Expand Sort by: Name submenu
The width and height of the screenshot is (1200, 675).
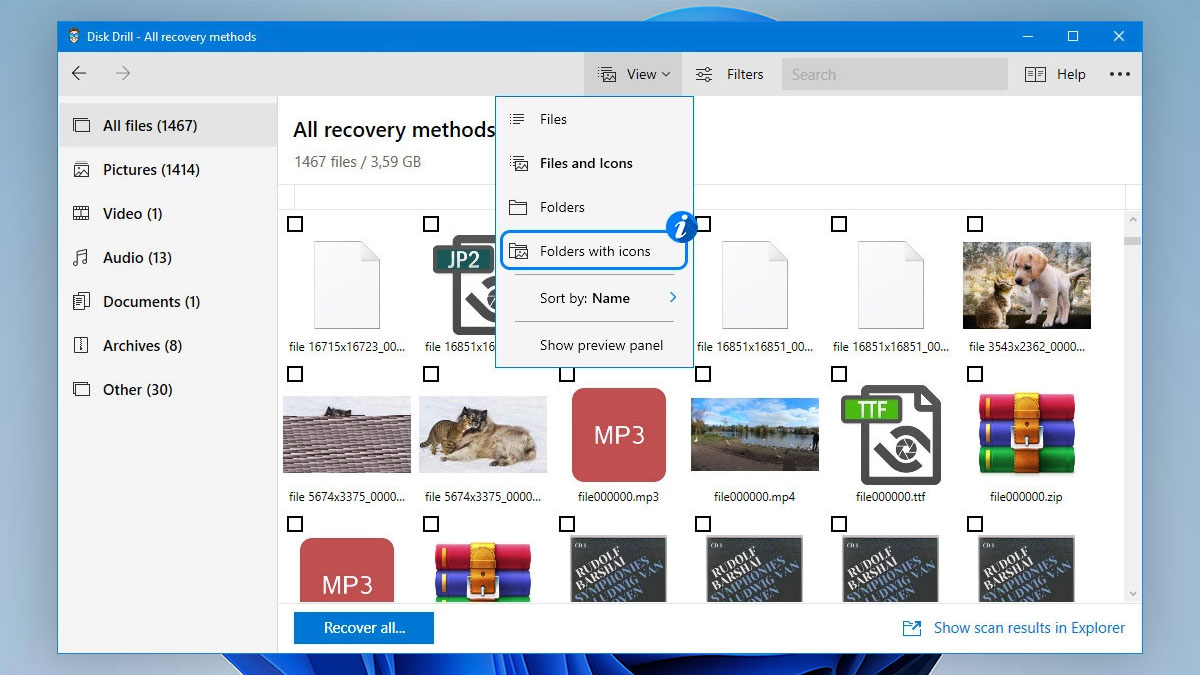594,298
